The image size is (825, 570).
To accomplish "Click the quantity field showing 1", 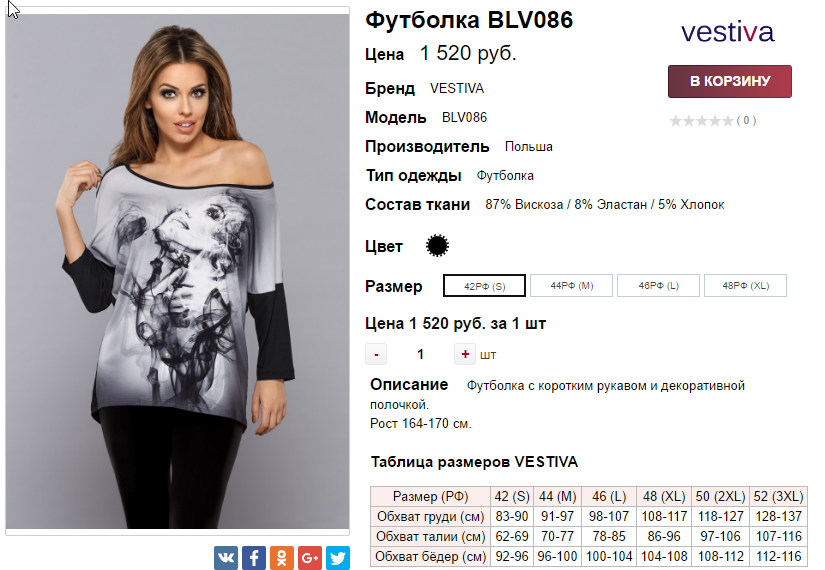I will tap(420, 354).
